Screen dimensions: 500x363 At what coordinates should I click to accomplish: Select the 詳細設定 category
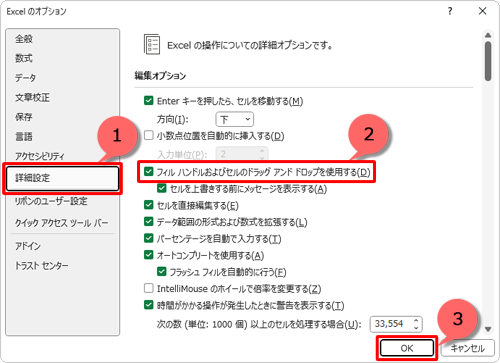coord(62,178)
